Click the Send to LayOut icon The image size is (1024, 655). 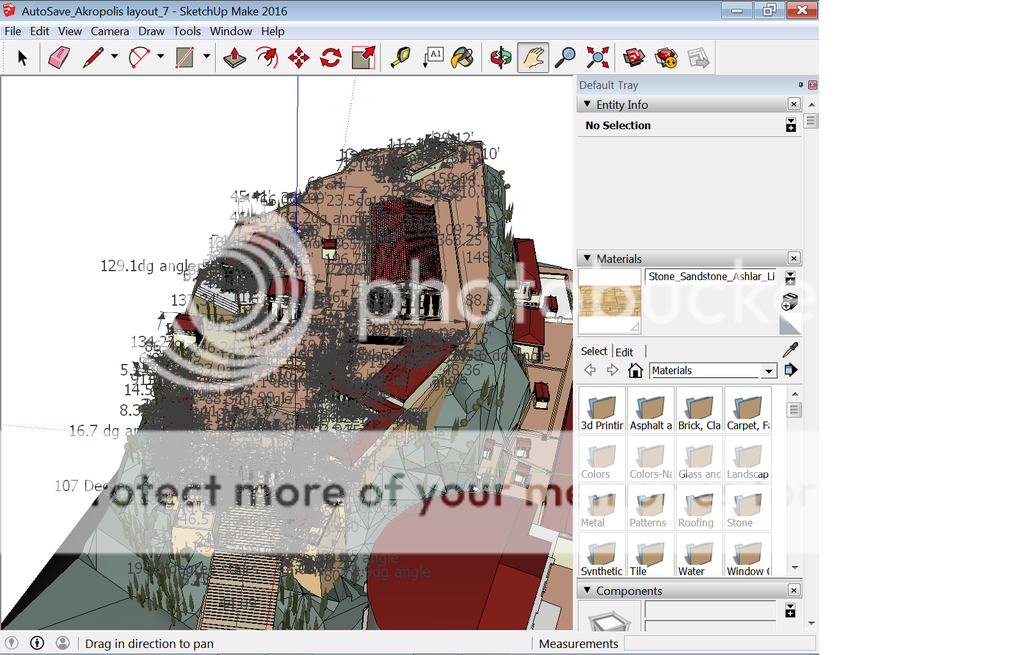[x=698, y=58]
